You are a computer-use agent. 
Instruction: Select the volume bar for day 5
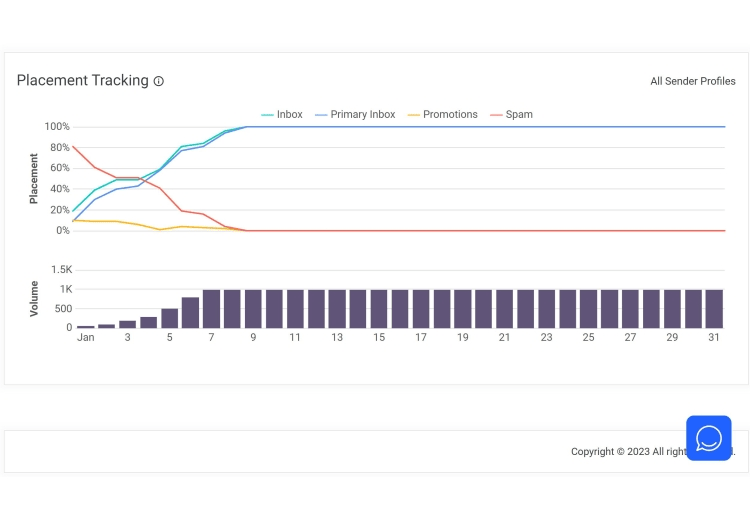tap(169, 318)
